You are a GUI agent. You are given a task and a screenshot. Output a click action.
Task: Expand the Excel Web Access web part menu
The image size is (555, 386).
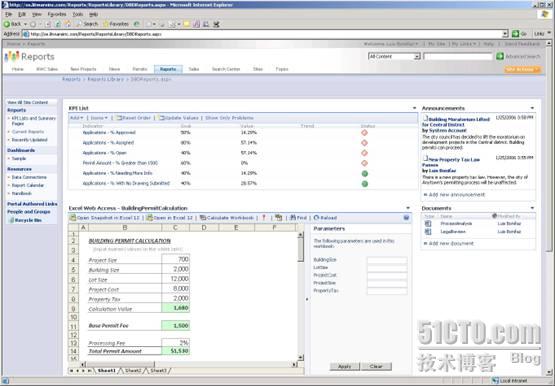(408, 208)
